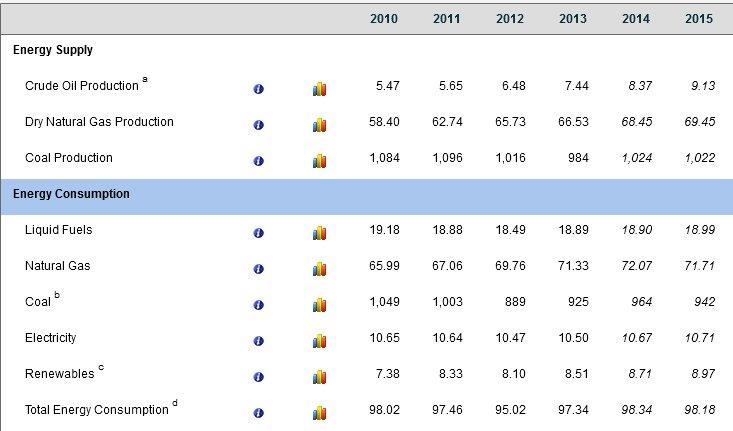Open chart icon for Dry Natural Gas Production

[x=319, y=125]
